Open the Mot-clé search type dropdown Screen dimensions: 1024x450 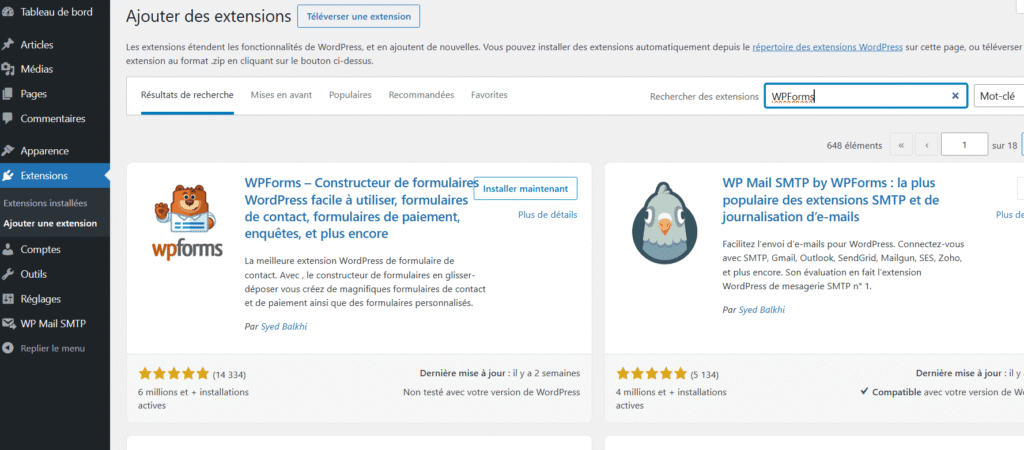point(999,96)
